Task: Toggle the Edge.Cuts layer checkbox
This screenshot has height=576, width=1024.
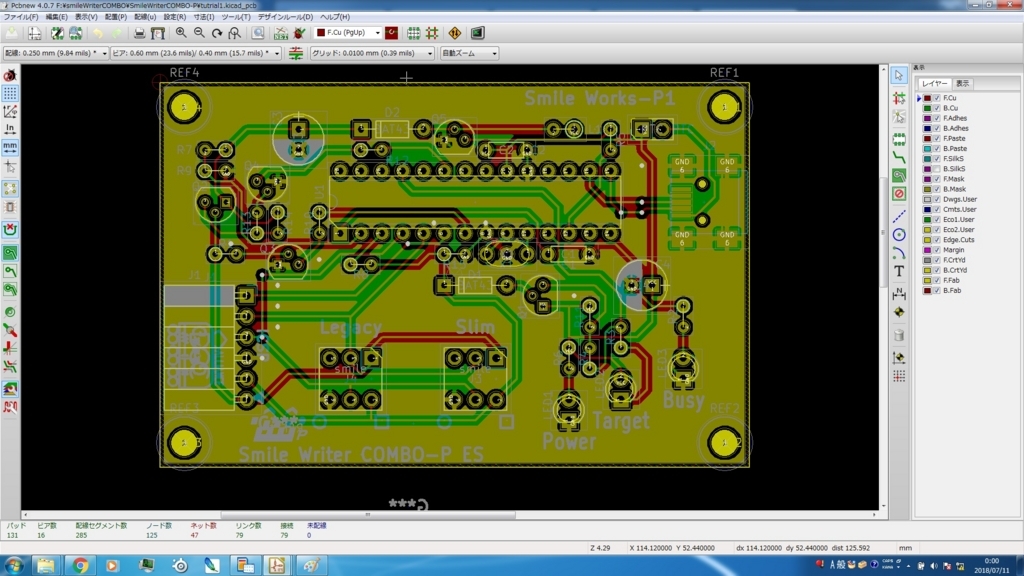Action: point(937,240)
